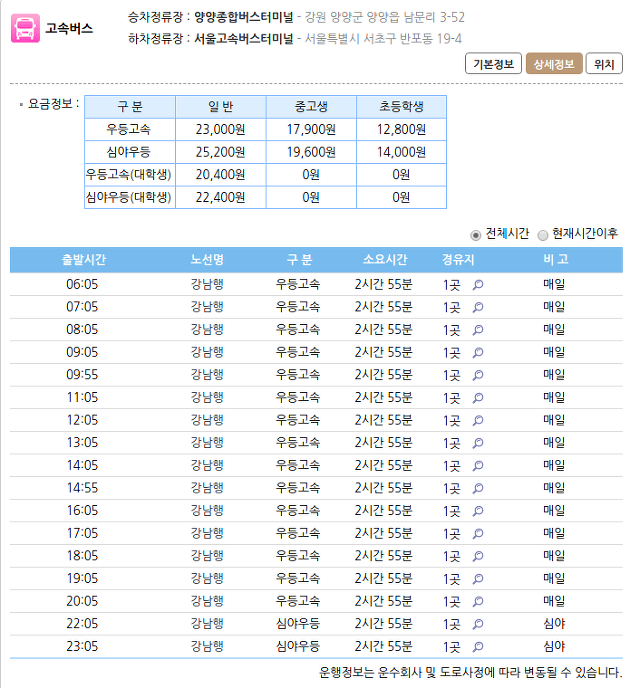Viewport: 630px width, 688px height.
Task: Open the stopover magnifier for the 07:05 departure
Action: click(478, 307)
